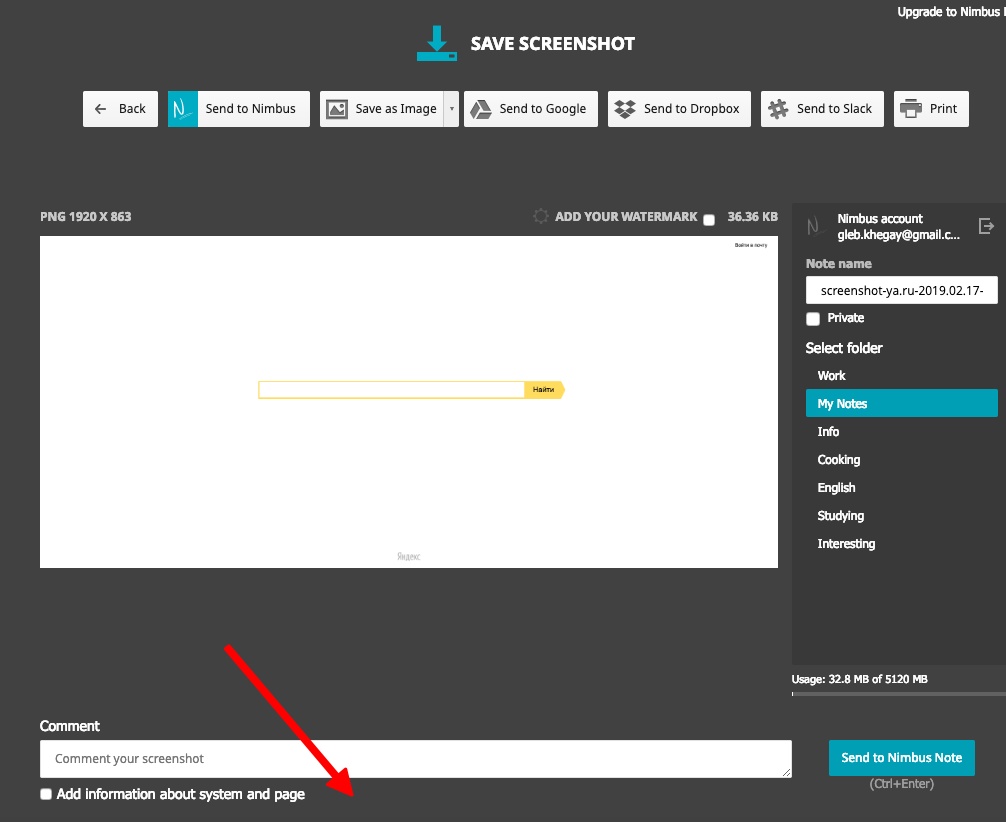This screenshot has width=1006, height=822.
Task: Click the image icon on Save as Image
Action: pyautogui.click(x=337, y=109)
